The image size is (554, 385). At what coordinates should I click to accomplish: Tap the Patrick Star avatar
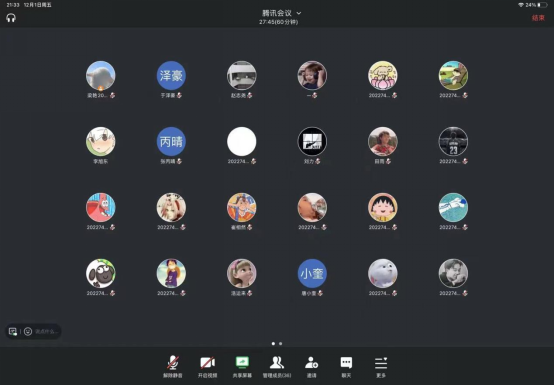point(101,207)
